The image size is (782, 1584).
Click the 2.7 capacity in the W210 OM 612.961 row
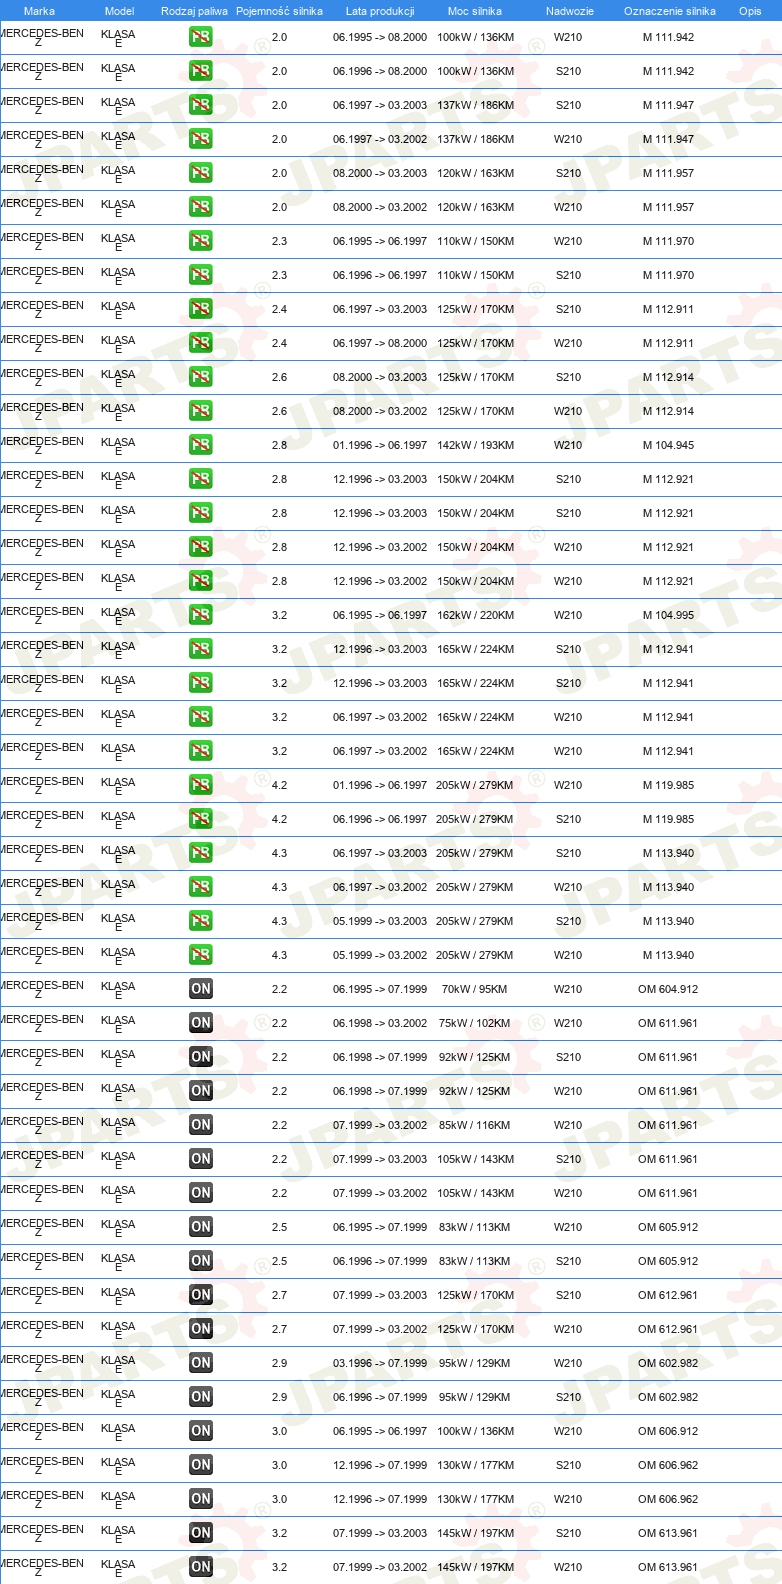click(x=279, y=1329)
